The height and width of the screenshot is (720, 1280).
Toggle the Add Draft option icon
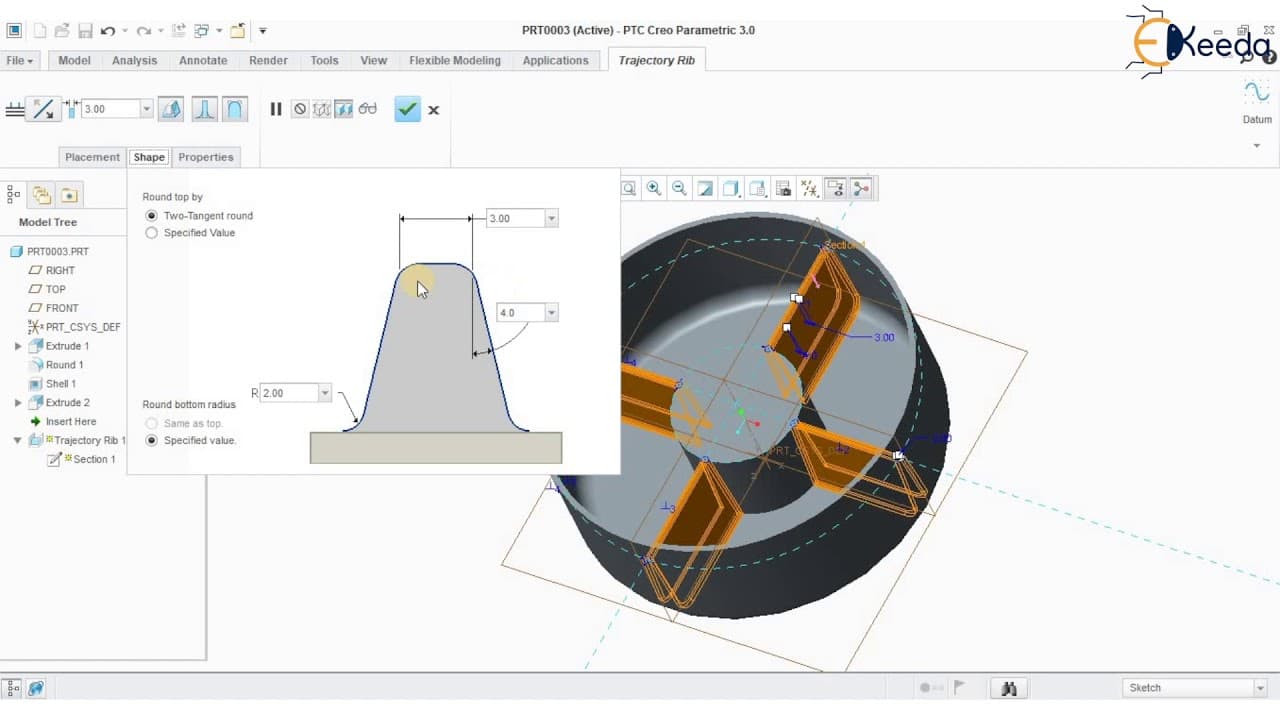[171, 109]
